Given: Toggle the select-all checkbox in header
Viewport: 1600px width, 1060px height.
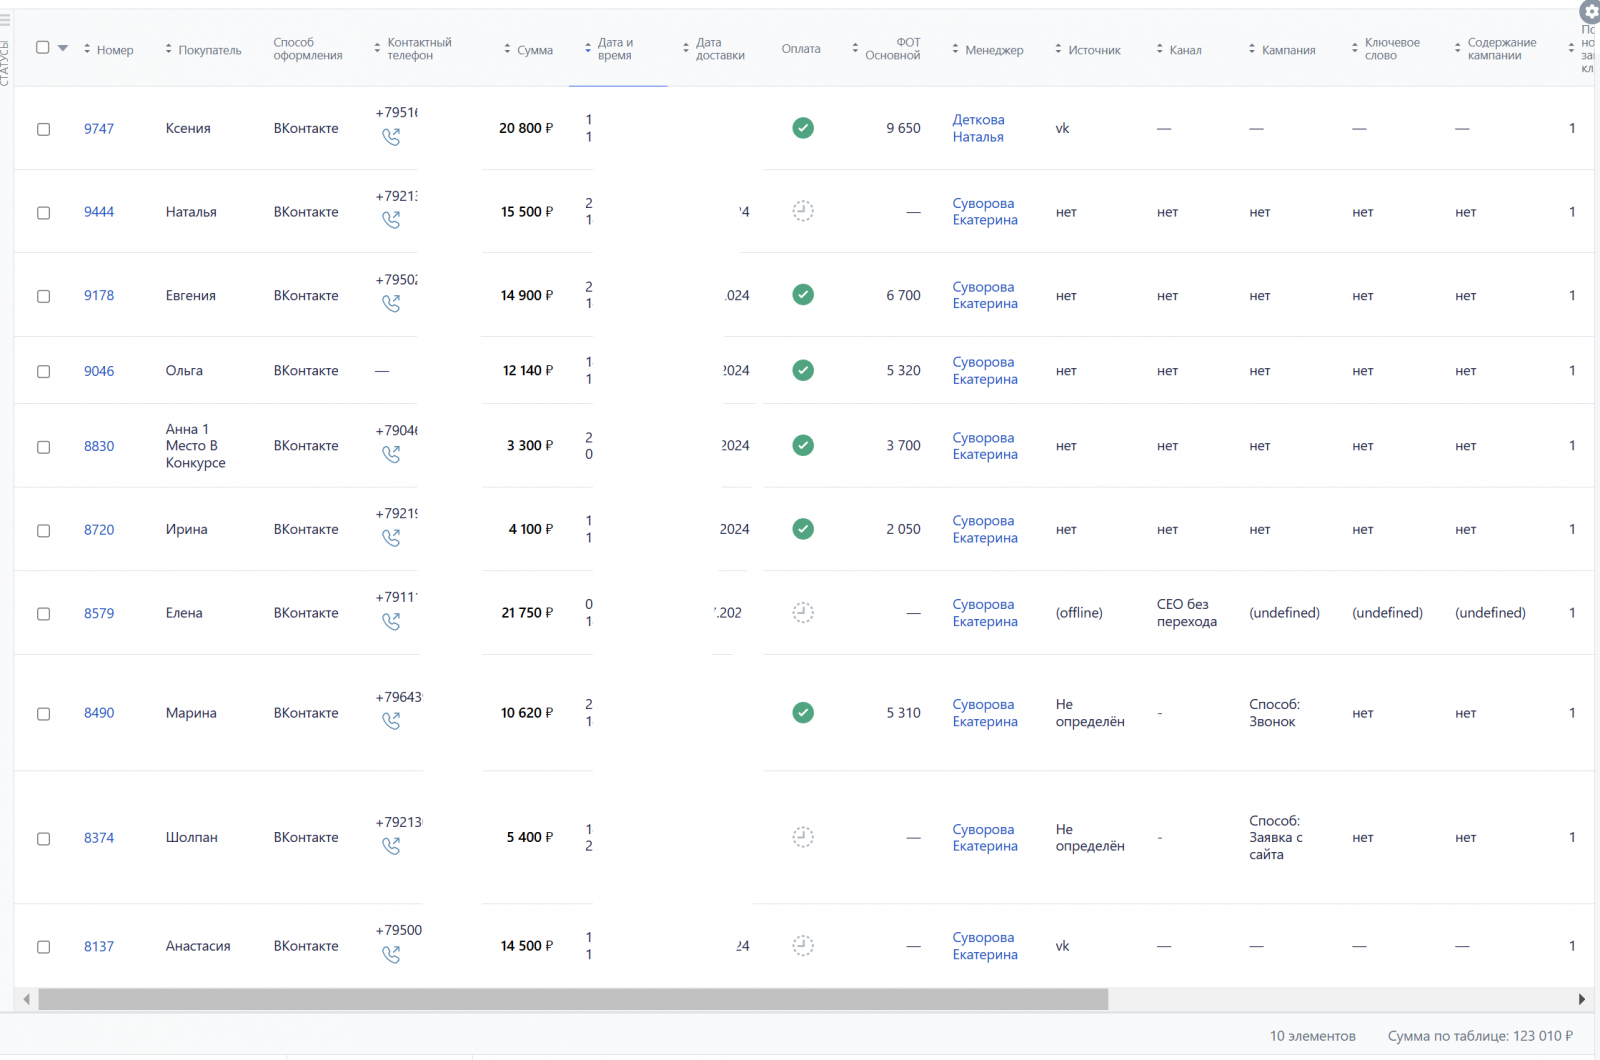Looking at the screenshot, I should [x=43, y=48].
